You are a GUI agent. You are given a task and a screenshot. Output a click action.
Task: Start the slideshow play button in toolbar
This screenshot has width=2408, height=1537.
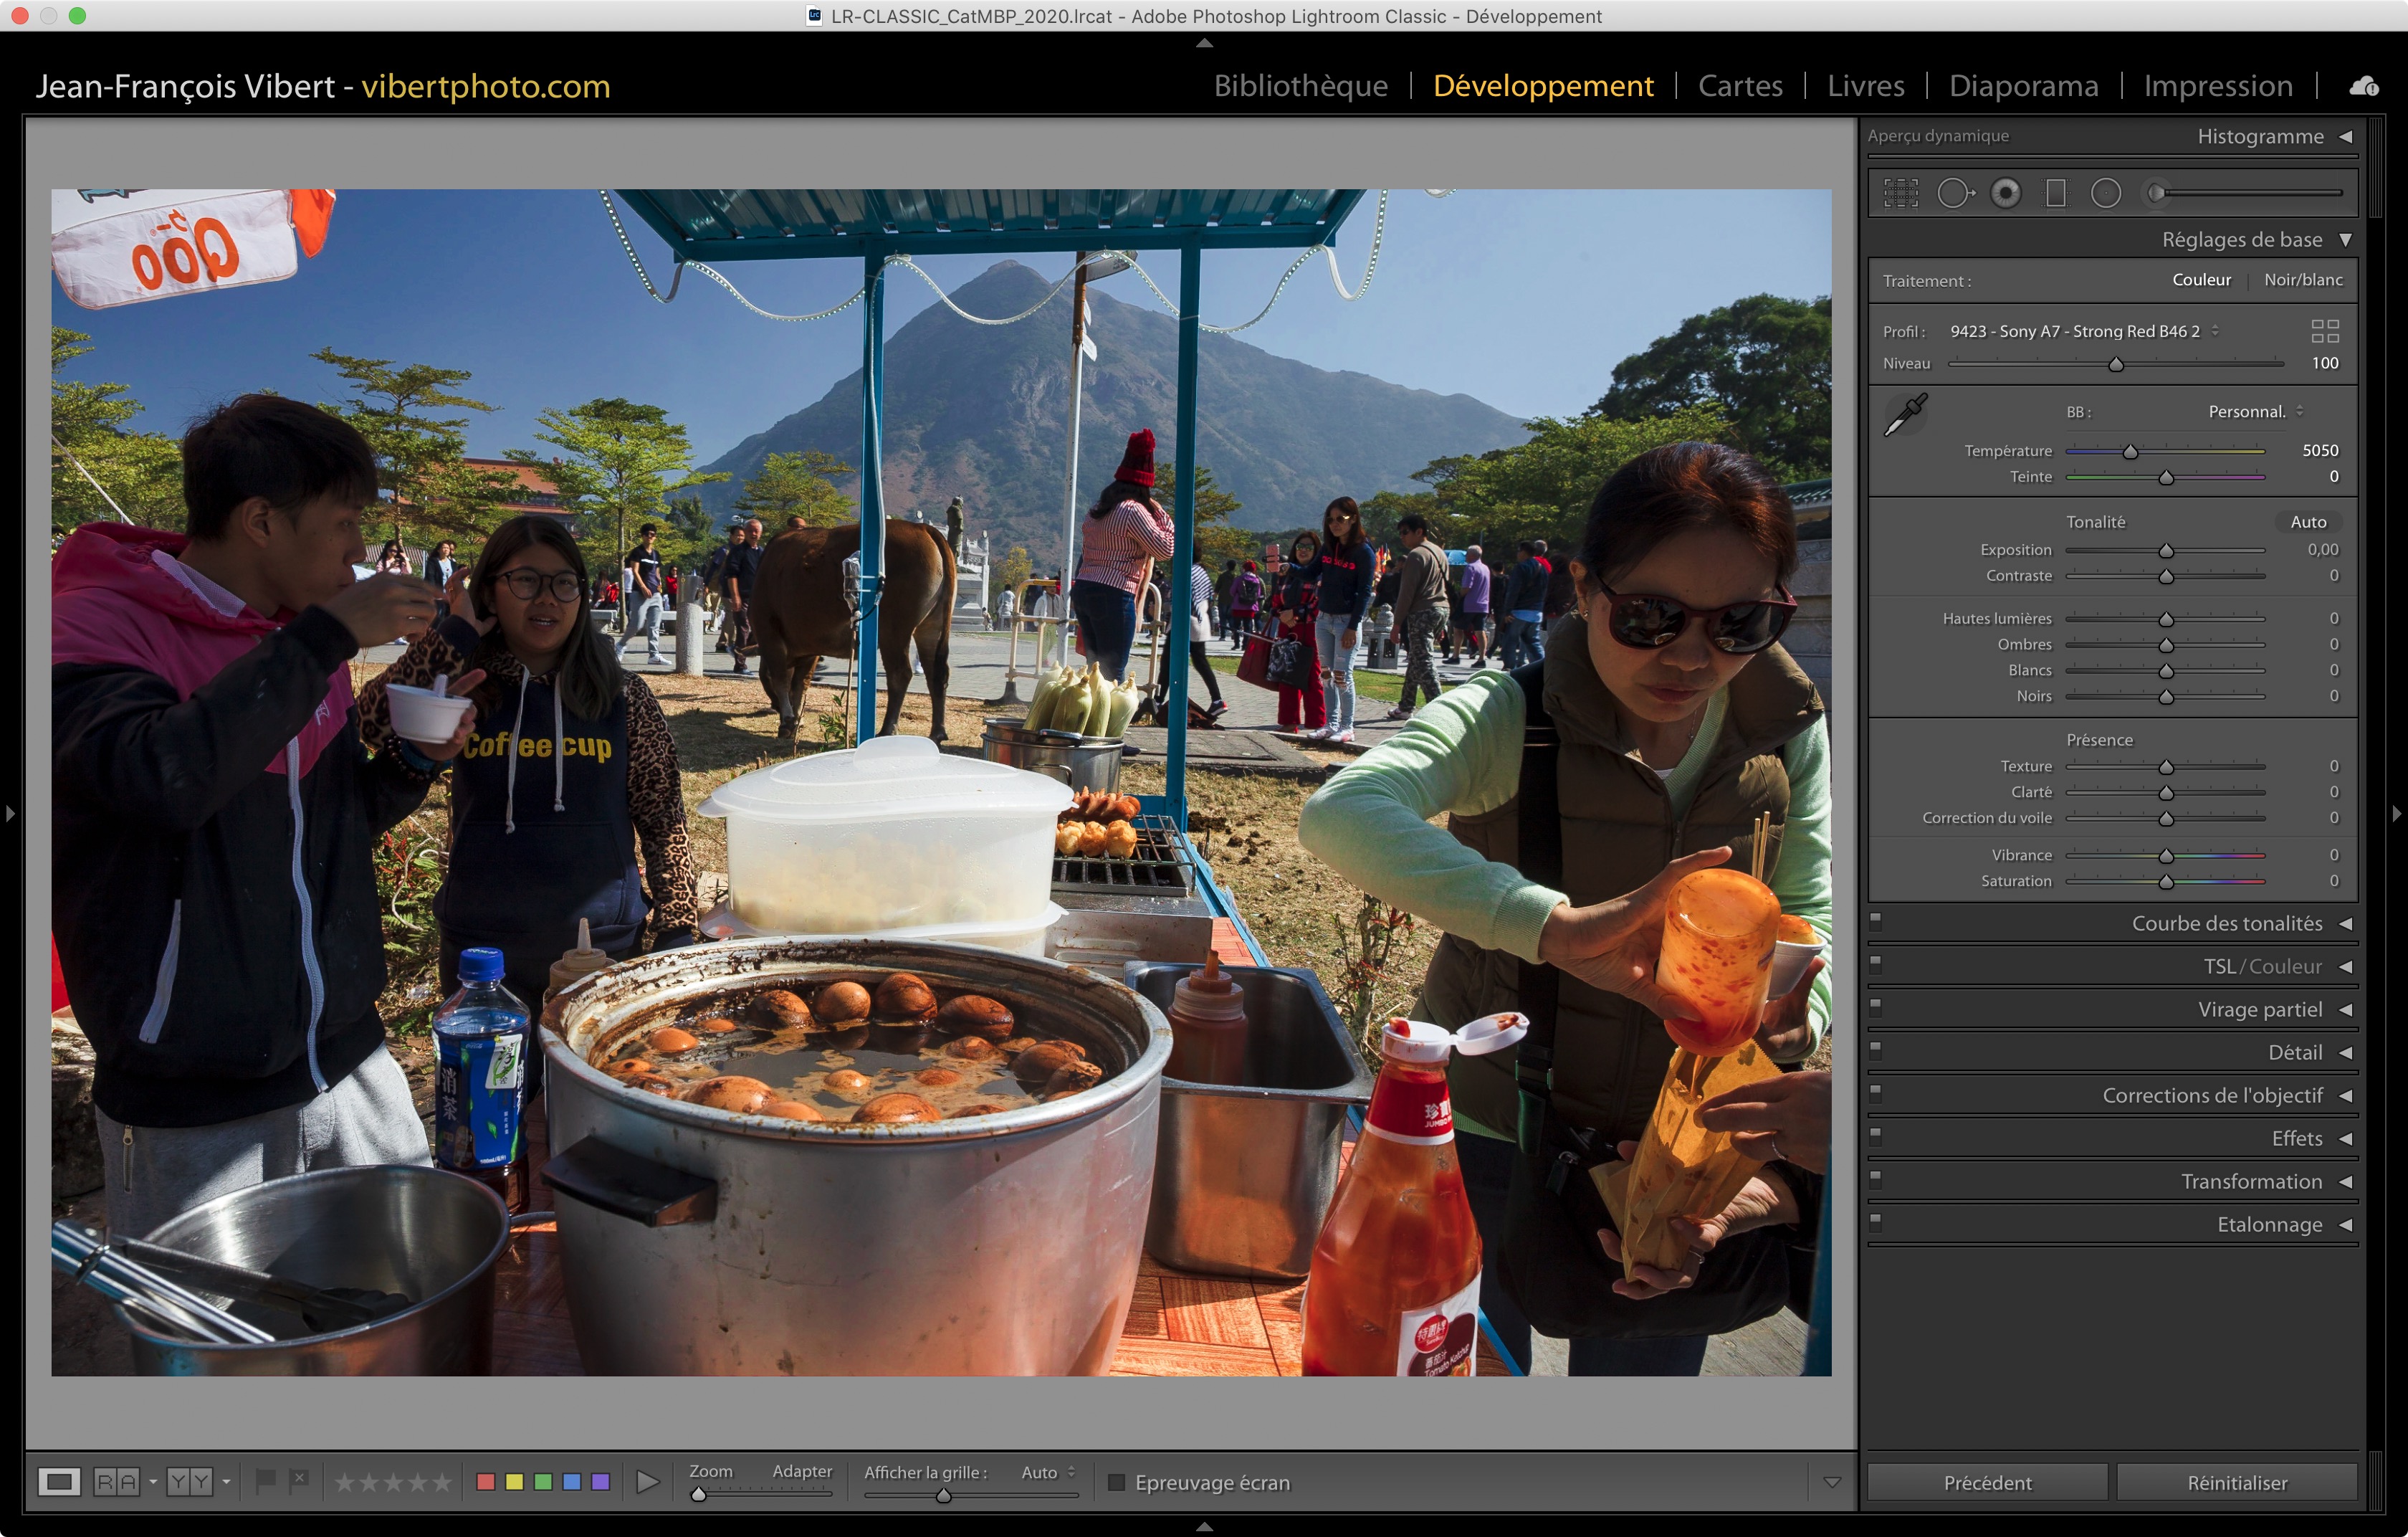[x=647, y=1482]
